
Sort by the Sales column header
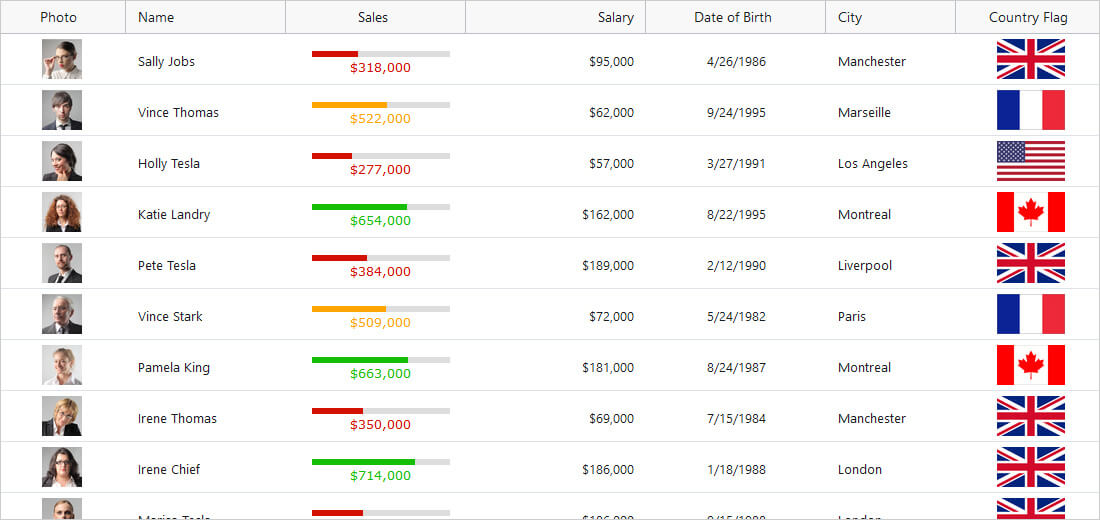point(373,17)
